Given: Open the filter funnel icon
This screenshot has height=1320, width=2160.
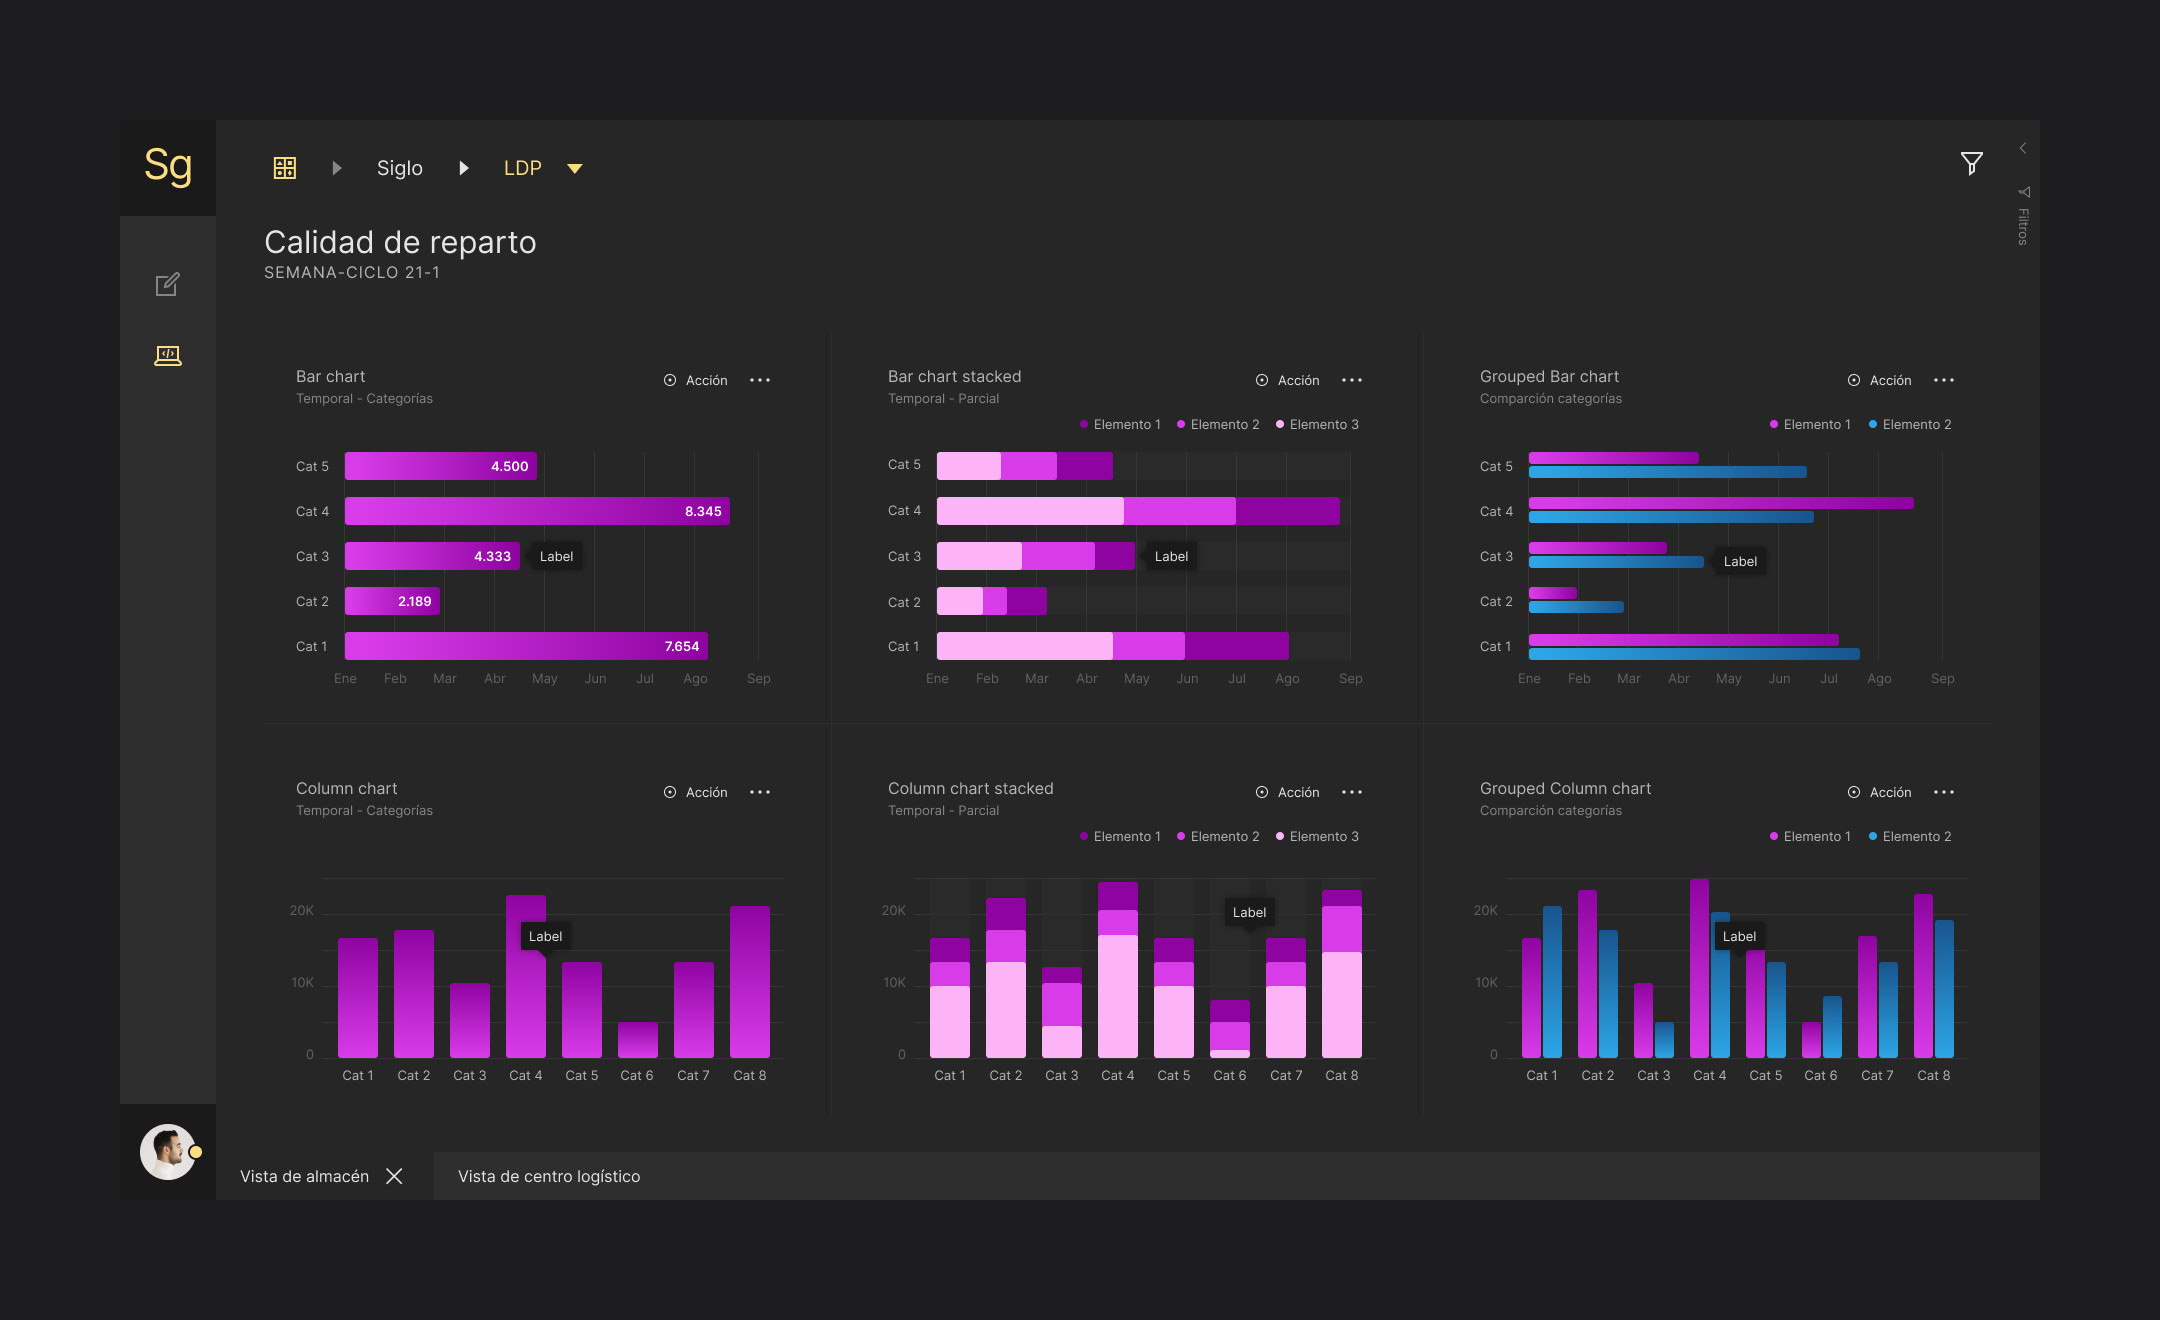Looking at the screenshot, I should tap(1971, 163).
